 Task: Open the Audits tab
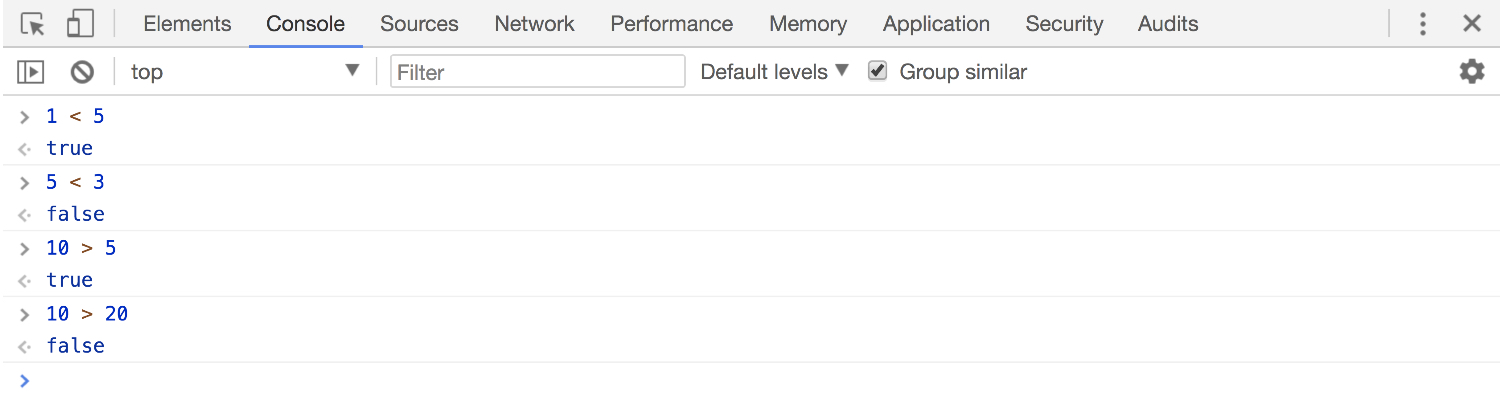(x=1168, y=24)
